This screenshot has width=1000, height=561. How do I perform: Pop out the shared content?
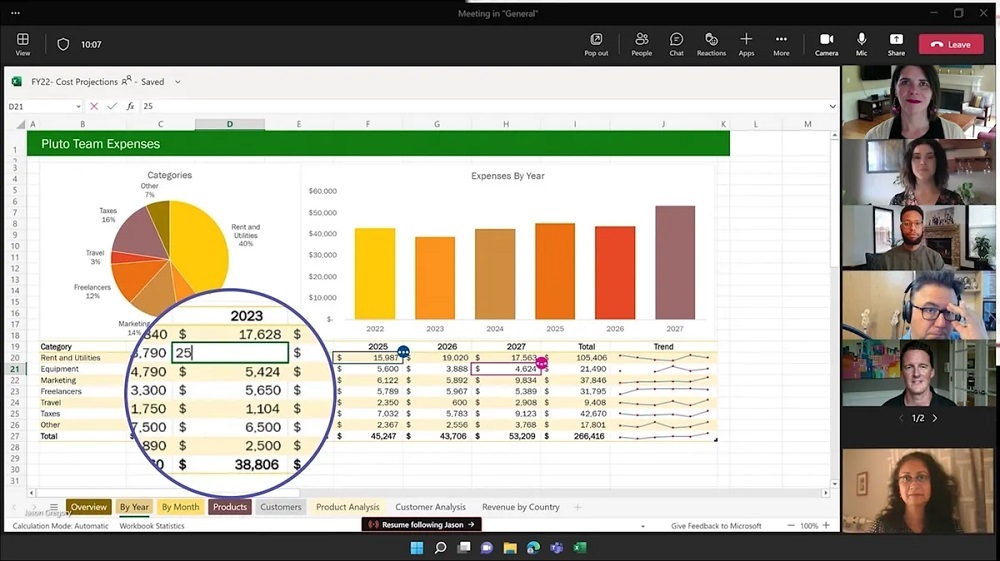pos(596,43)
